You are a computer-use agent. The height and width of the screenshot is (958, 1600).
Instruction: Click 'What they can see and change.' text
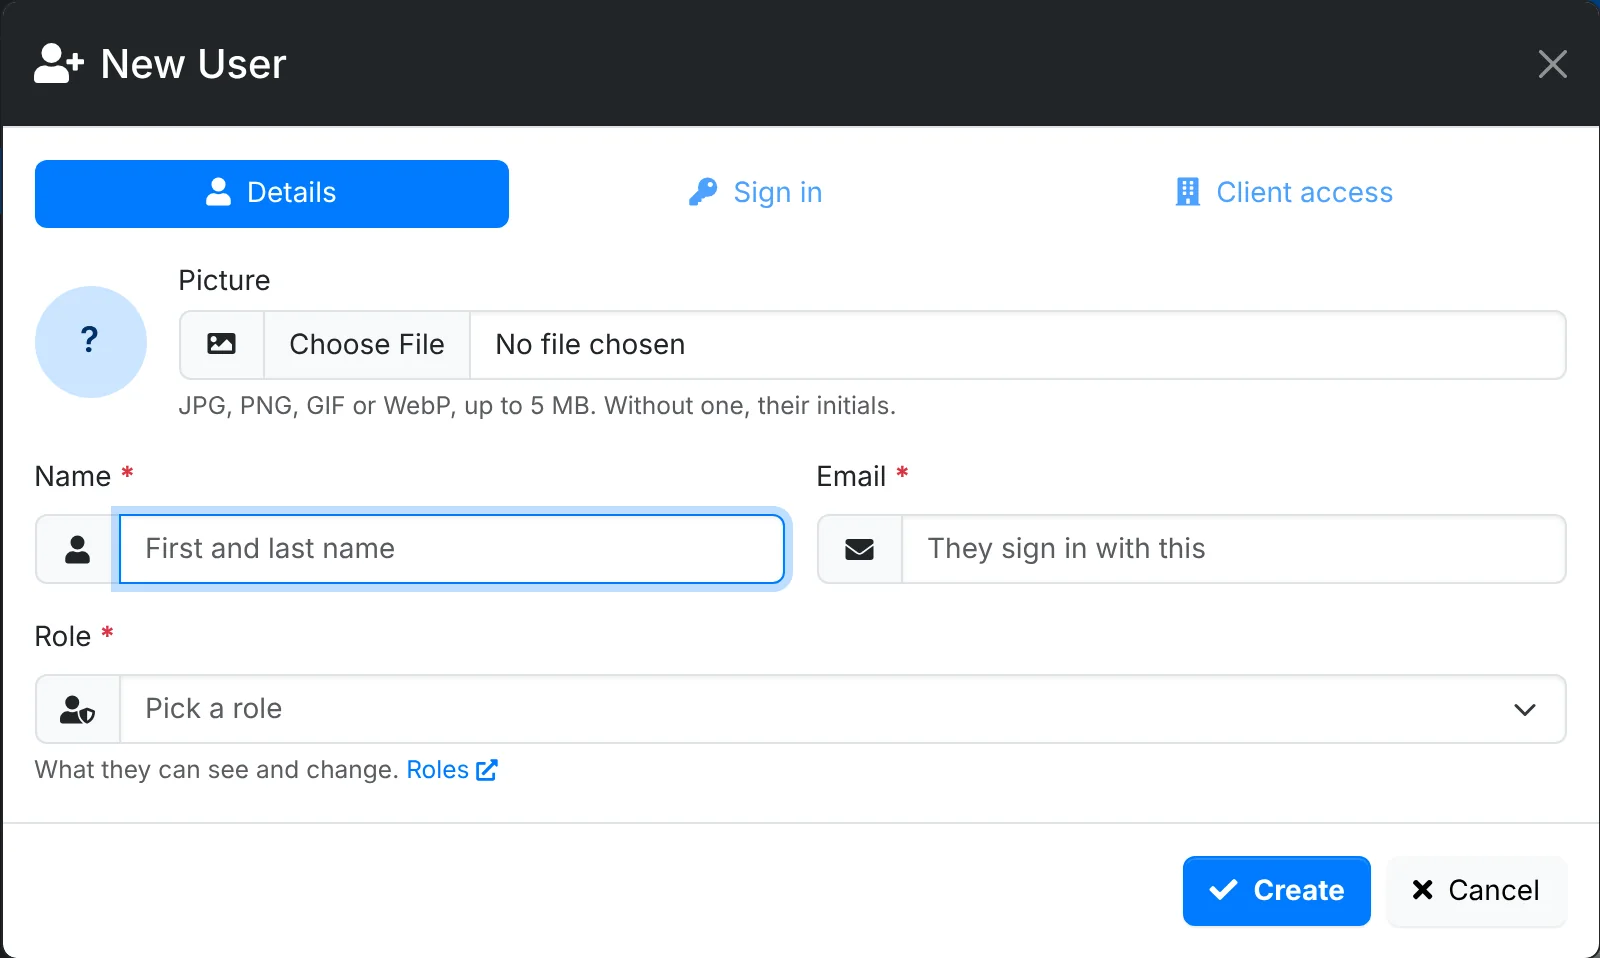click(x=217, y=770)
